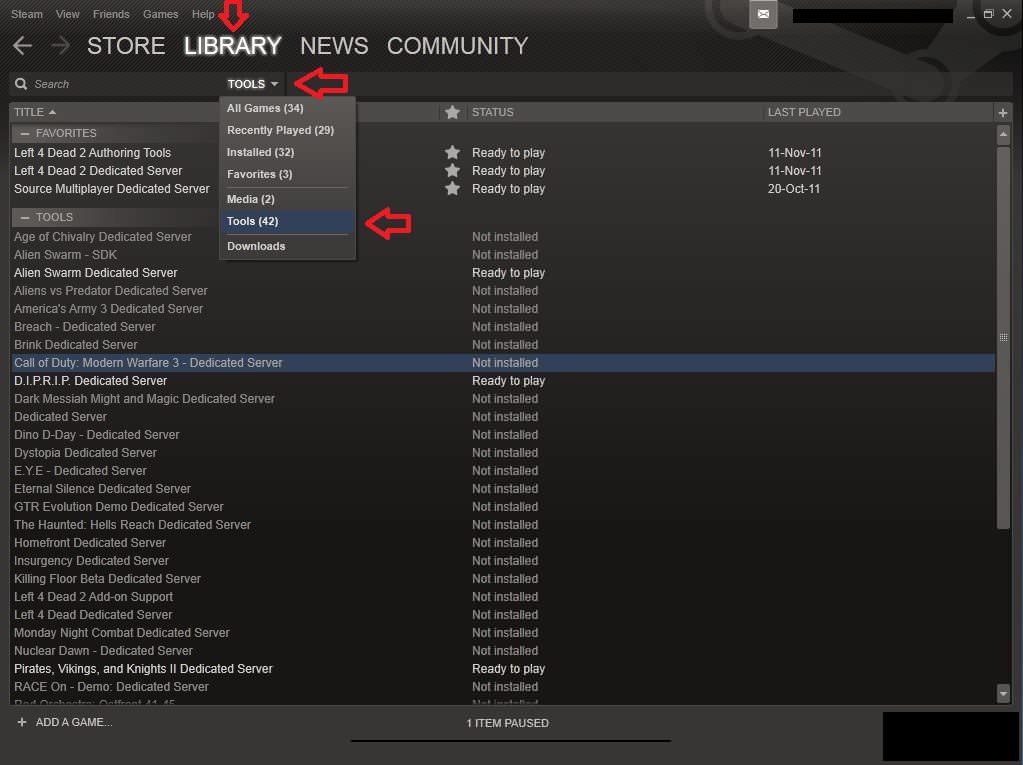The width and height of the screenshot is (1023, 765).
Task: Select Killing Floor Beta Dedicated Server
Action: (107, 579)
